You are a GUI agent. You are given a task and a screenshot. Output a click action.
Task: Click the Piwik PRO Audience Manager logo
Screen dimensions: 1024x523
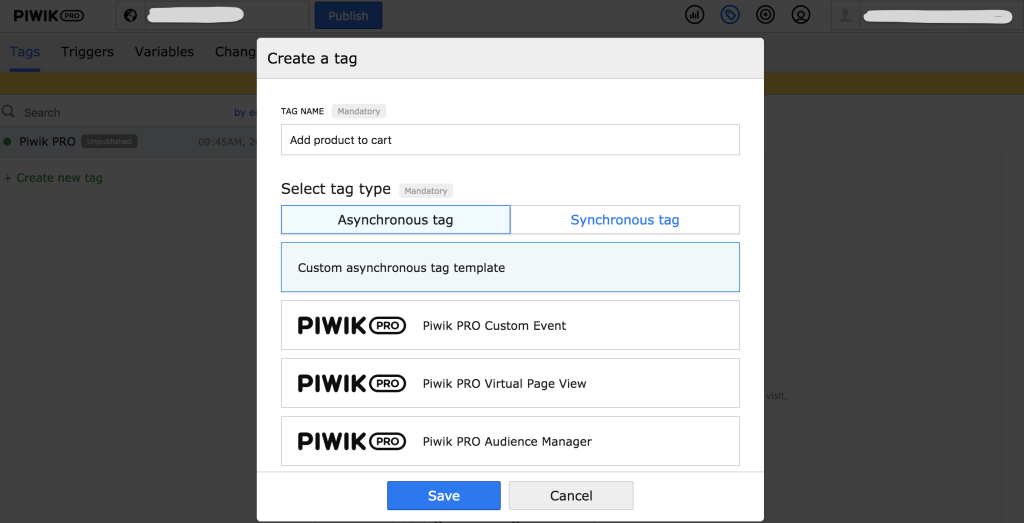(x=352, y=441)
